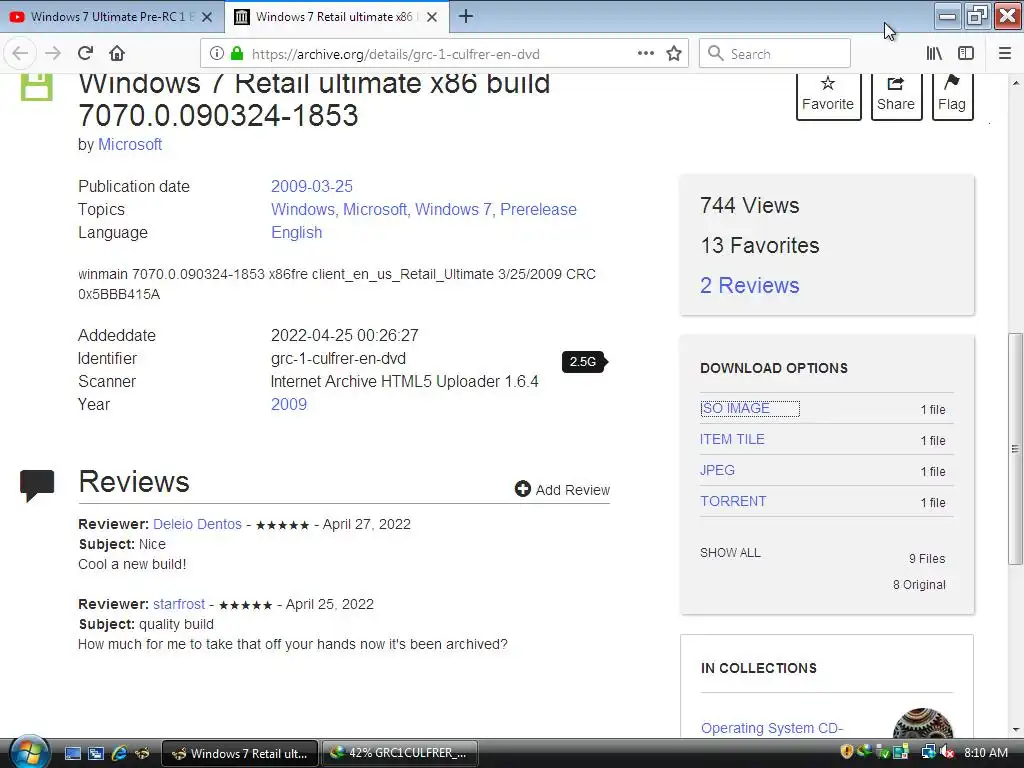
Task: Click Show Desktop in quick launch
Action: tap(73, 754)
